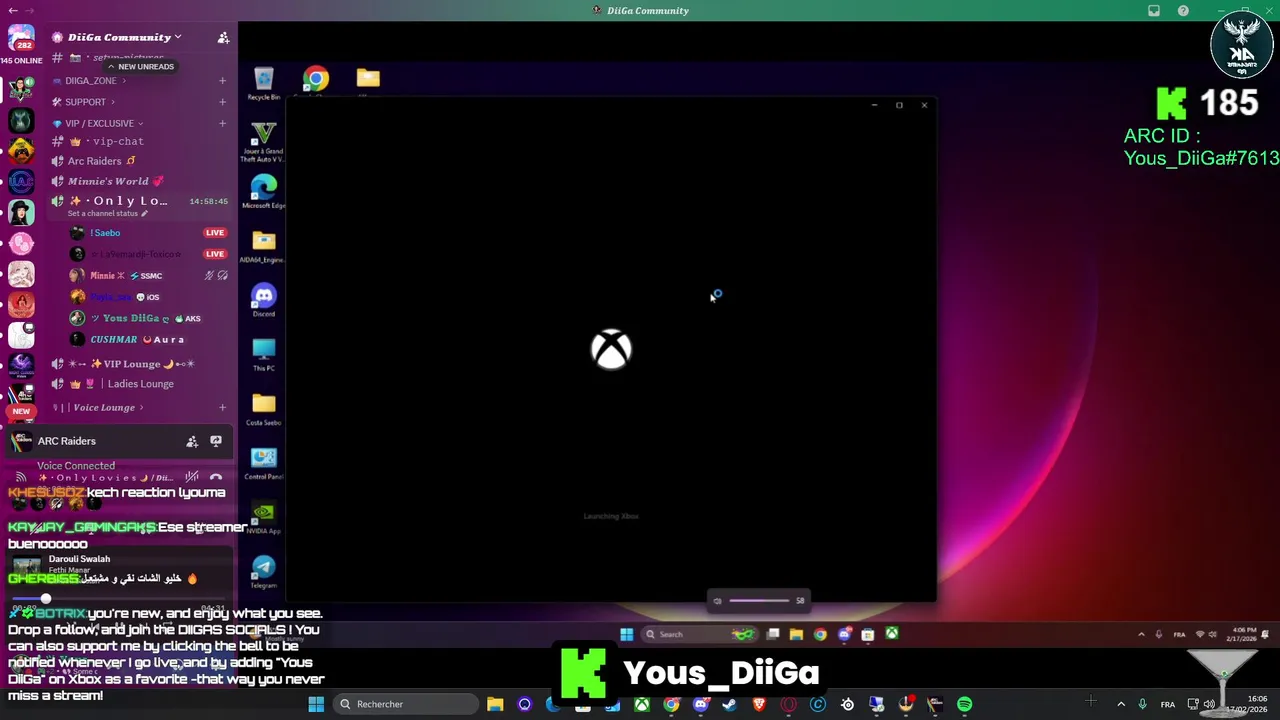Open FRA language indicator in bottom taskbar
The image size is (1280, 720).
point(1168,705)
